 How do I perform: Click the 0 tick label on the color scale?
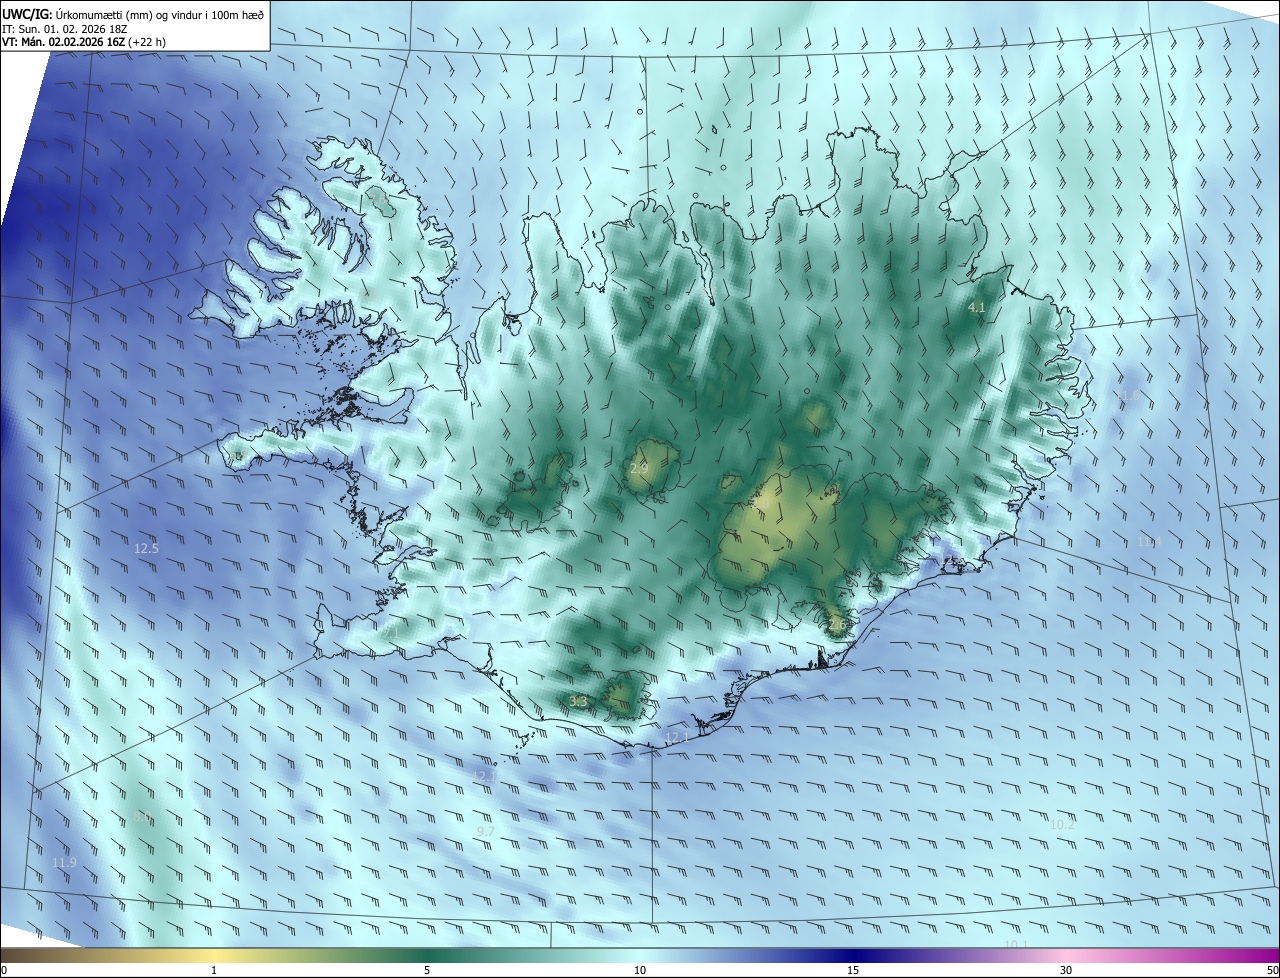tap(4, 970)
